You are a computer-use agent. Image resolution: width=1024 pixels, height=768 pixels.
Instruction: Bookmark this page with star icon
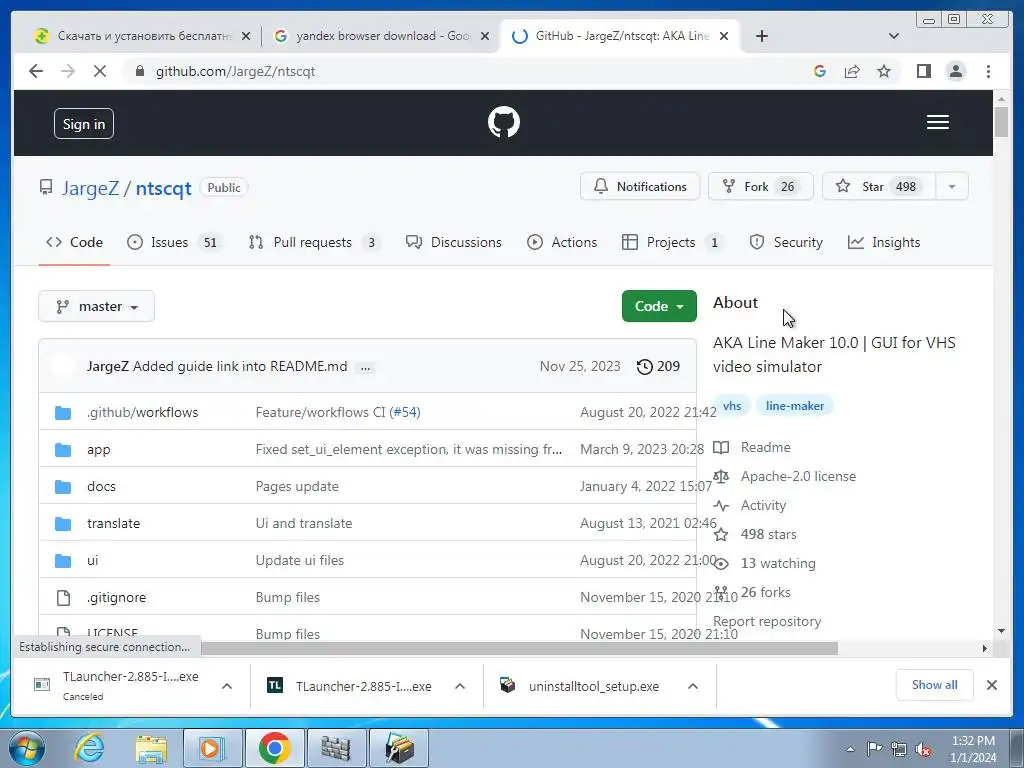pos(884,71)
